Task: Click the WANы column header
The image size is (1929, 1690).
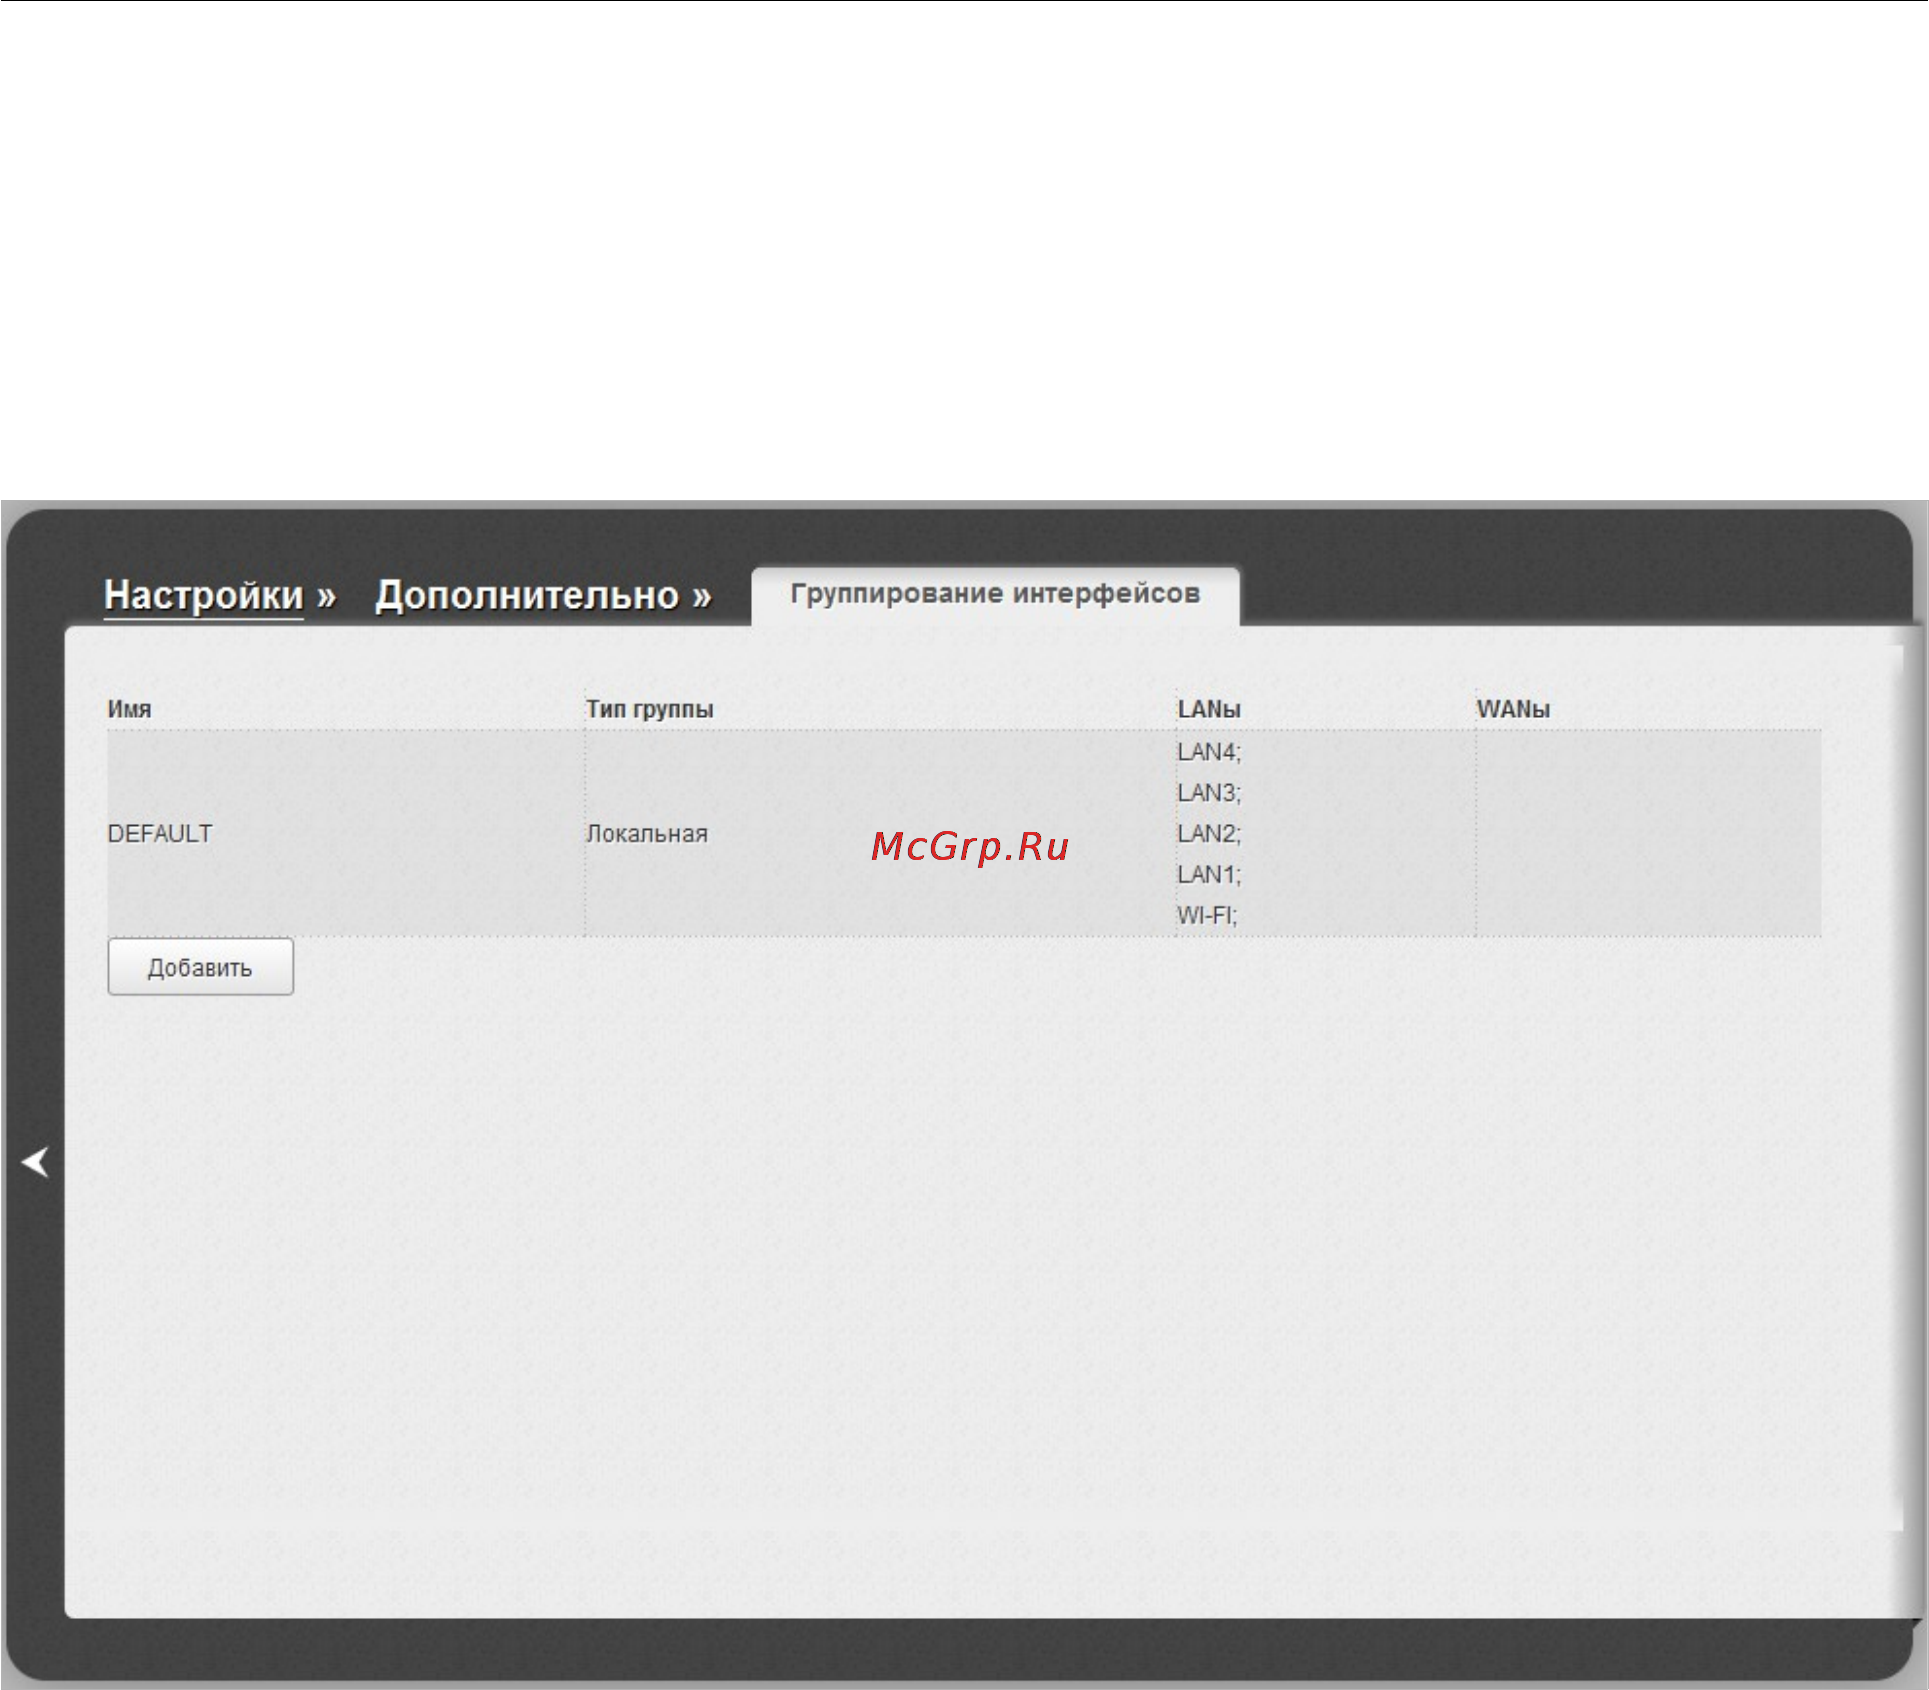Action: coord(1513,709)
